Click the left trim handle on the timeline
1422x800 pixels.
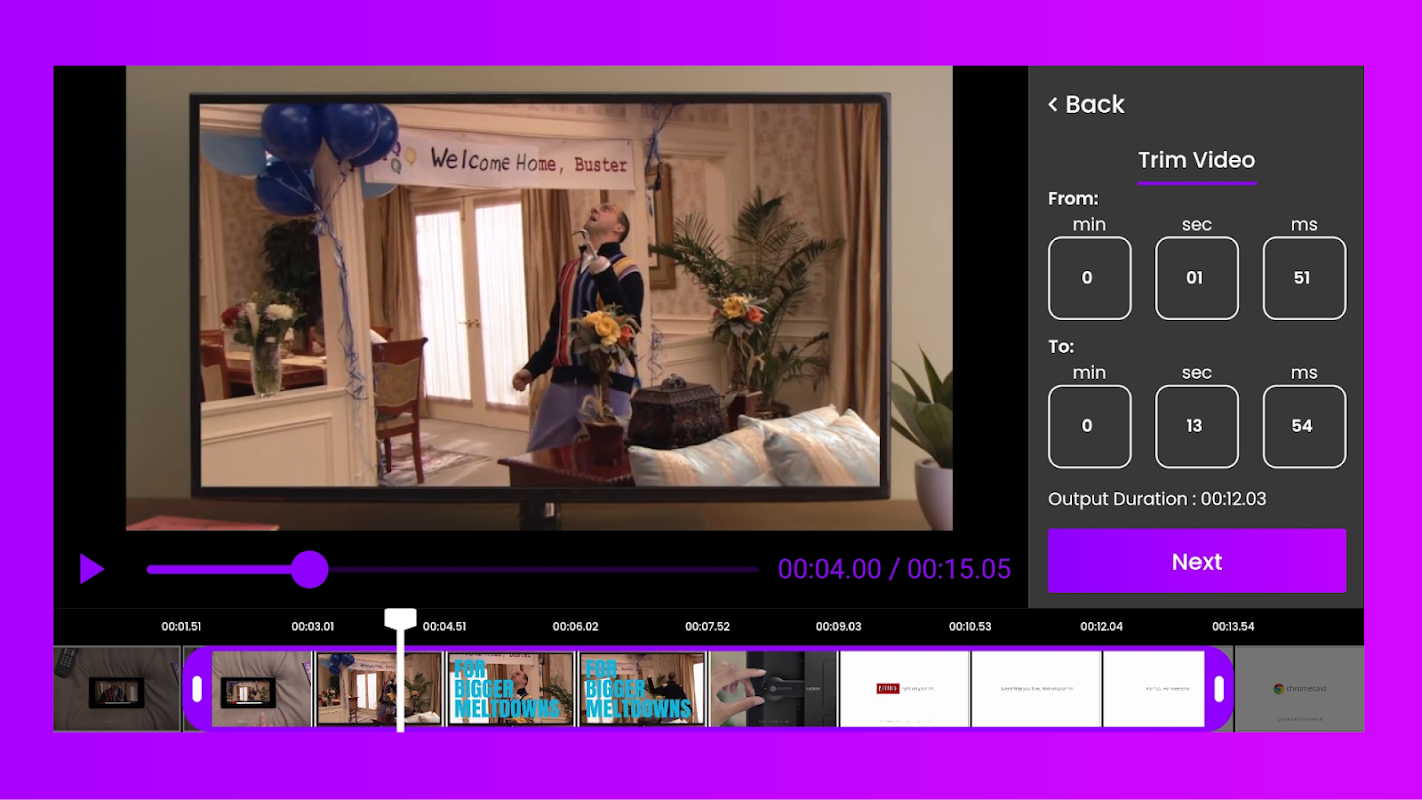coord(197,689)
